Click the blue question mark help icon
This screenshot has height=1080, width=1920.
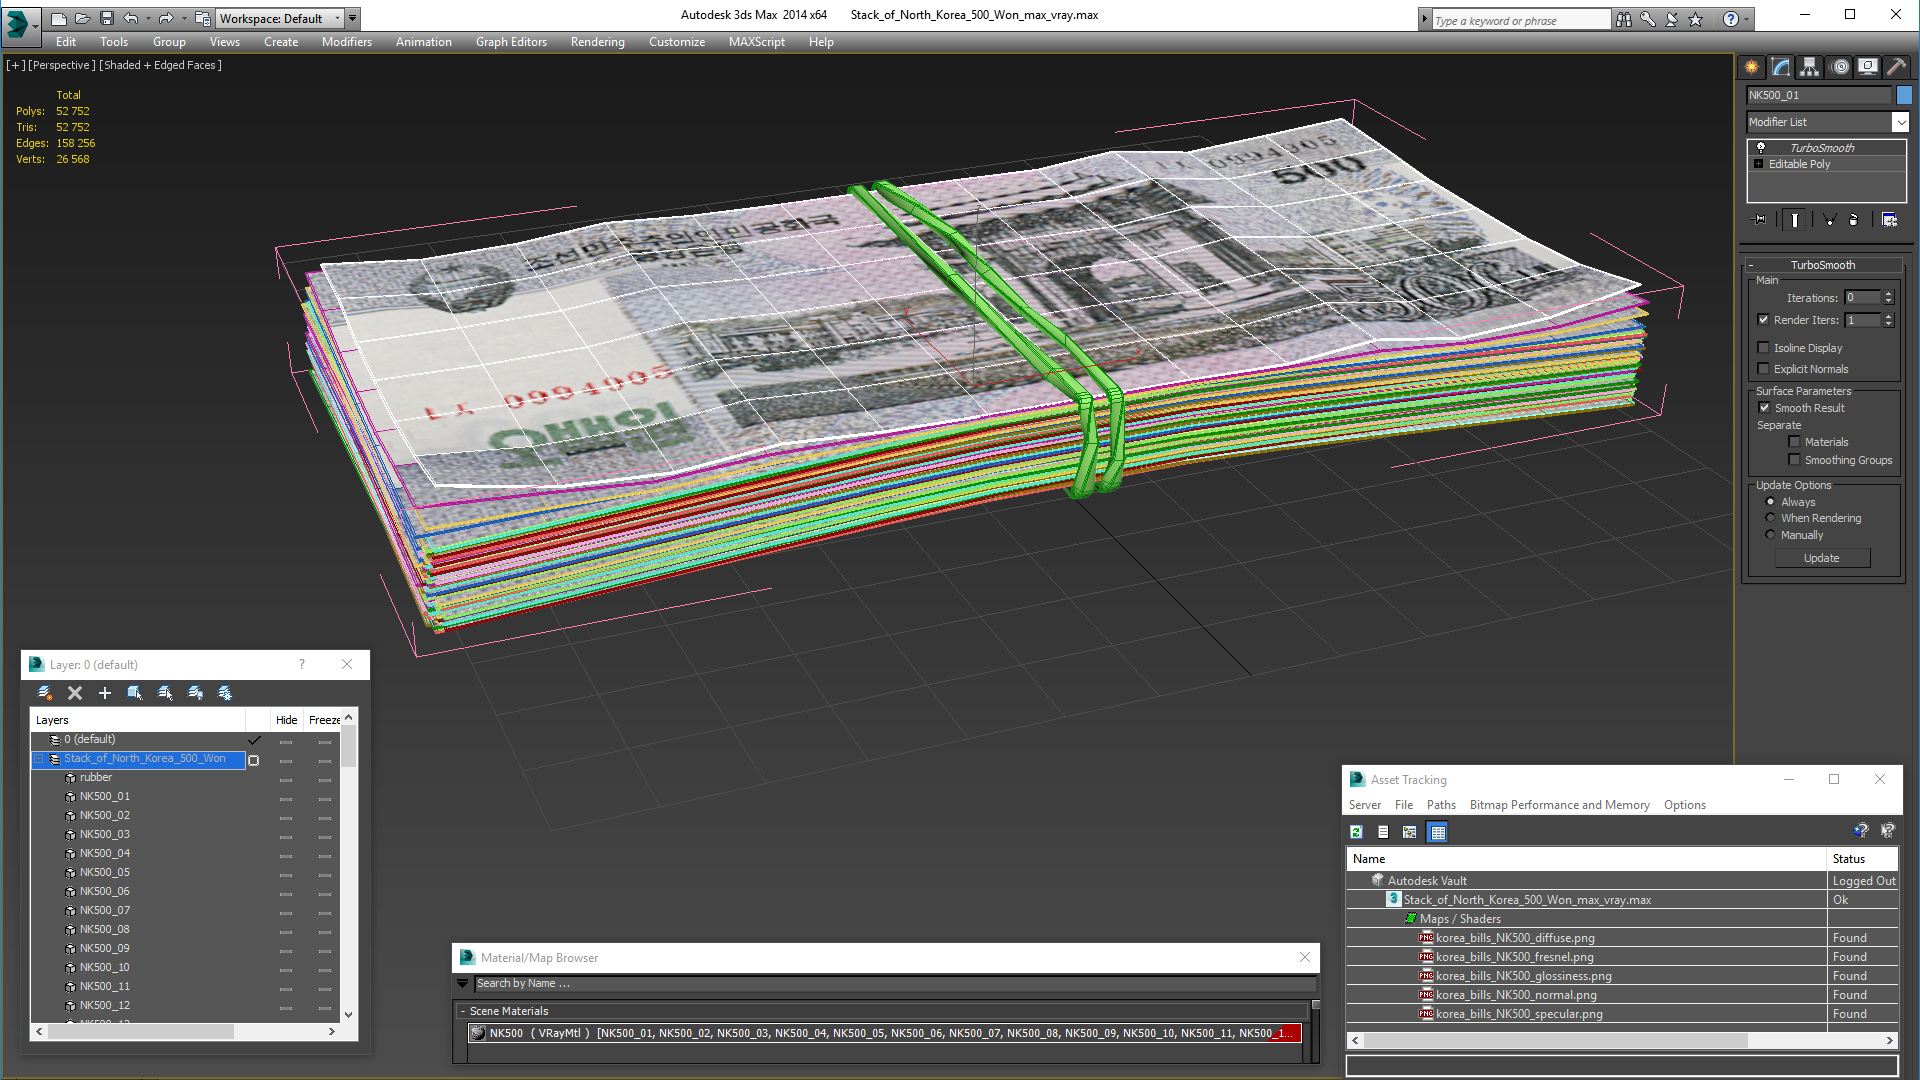click(1730, 19)
